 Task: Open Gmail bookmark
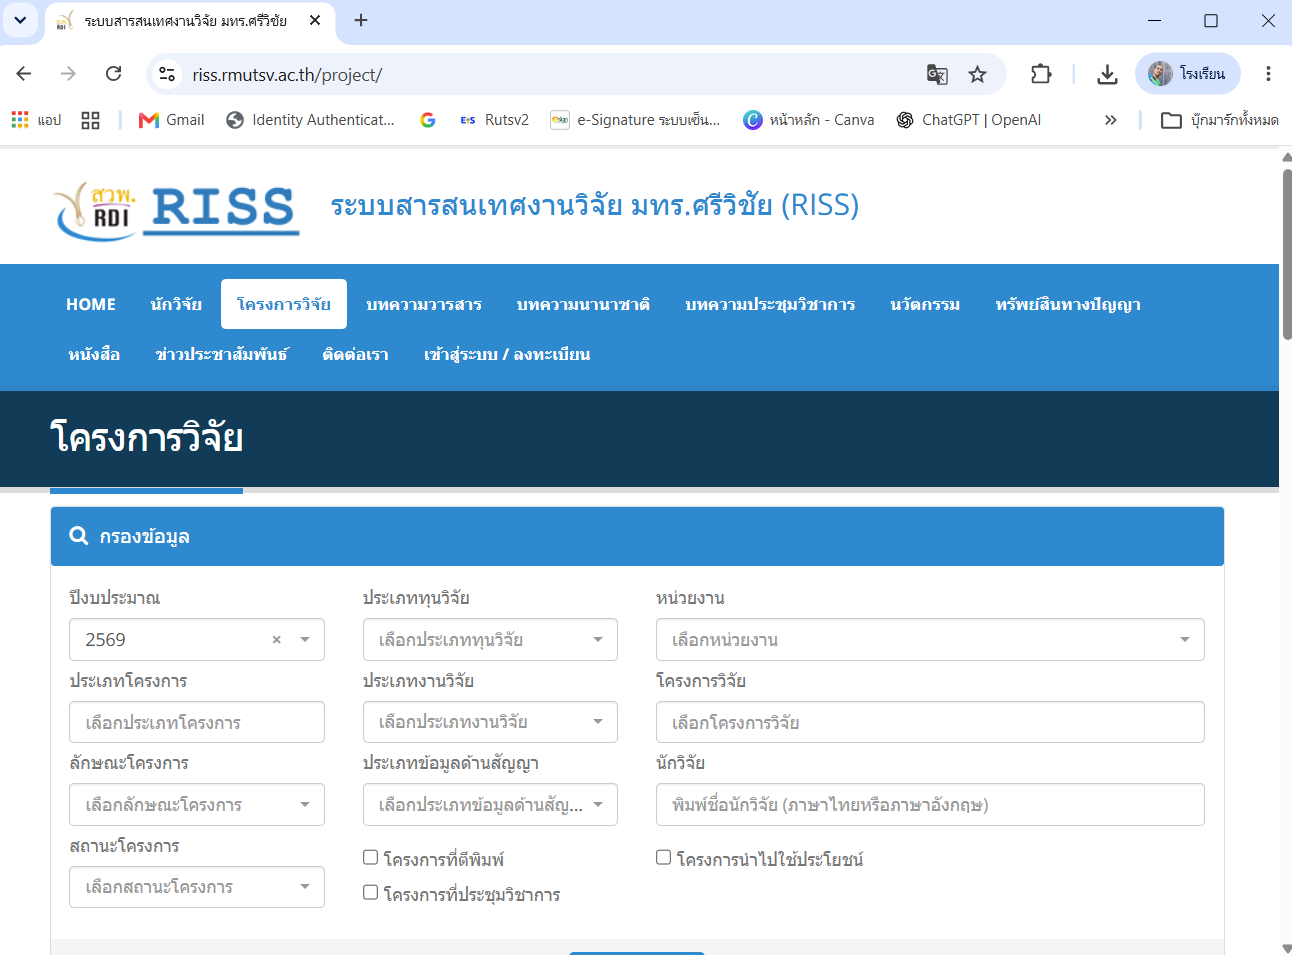pyautogui.click(x=171, y=120)
